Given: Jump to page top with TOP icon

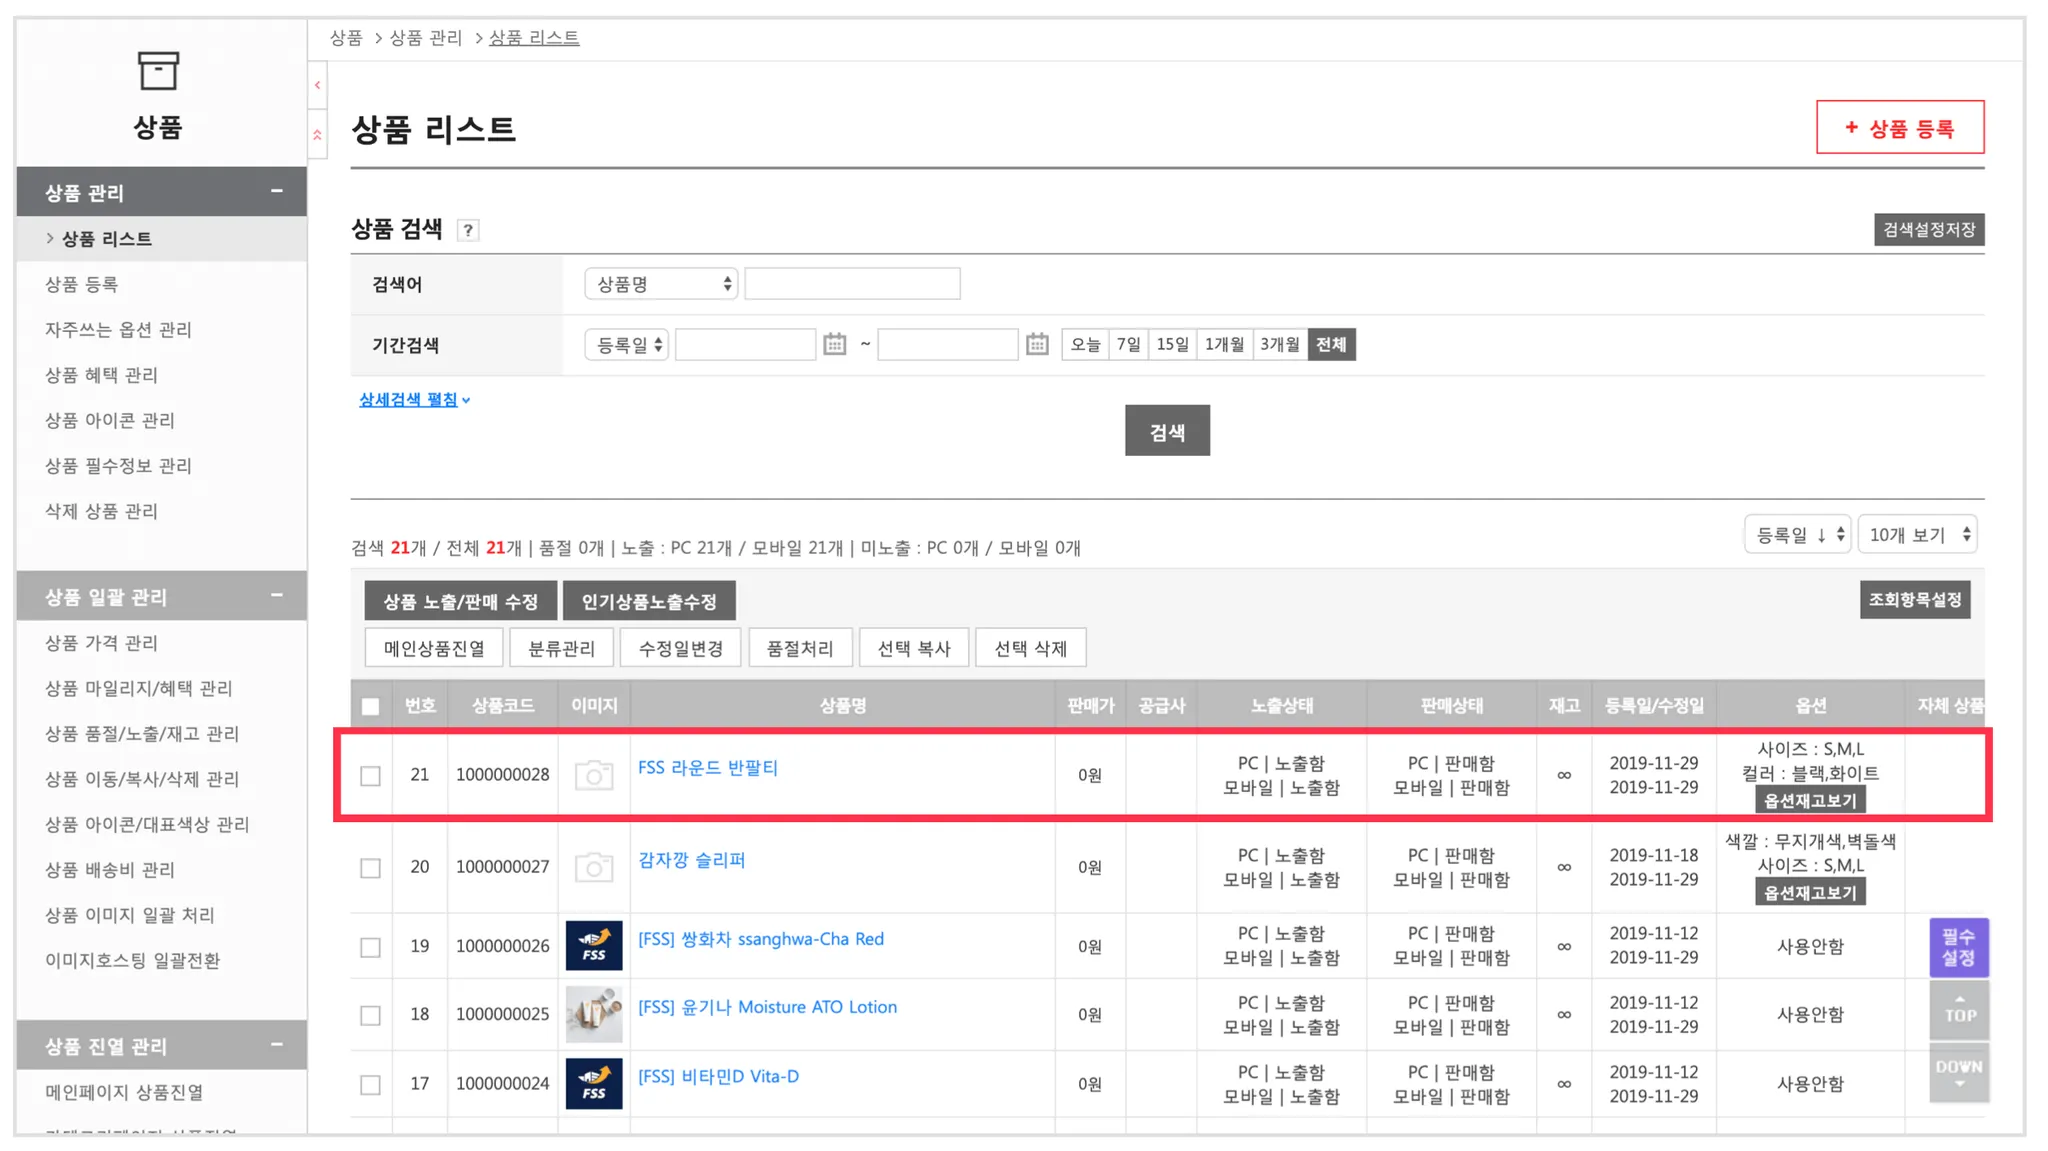Looking at the screenshot, I should tap(1958, 1011).
